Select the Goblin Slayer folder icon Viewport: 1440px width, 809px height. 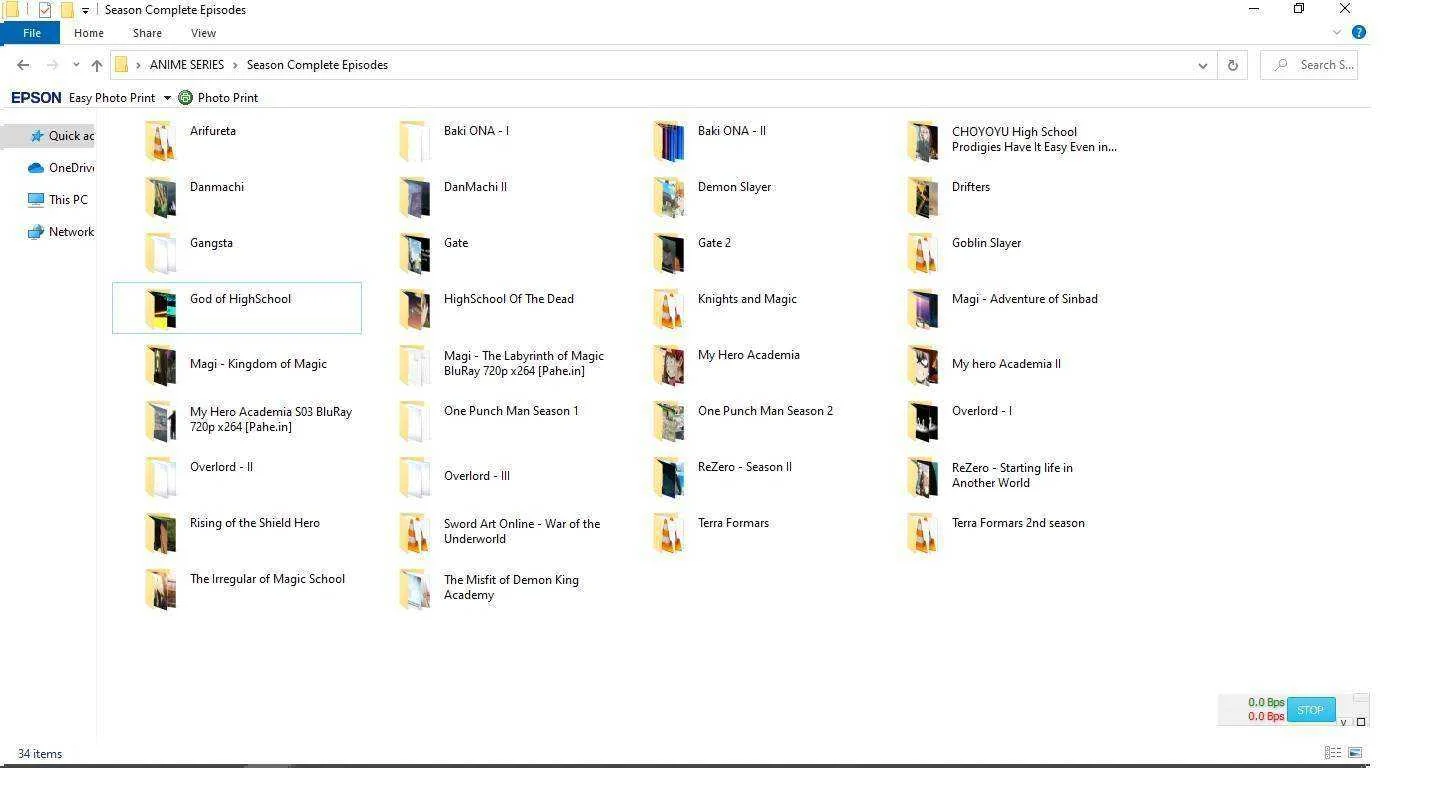[x=923, y=253]
